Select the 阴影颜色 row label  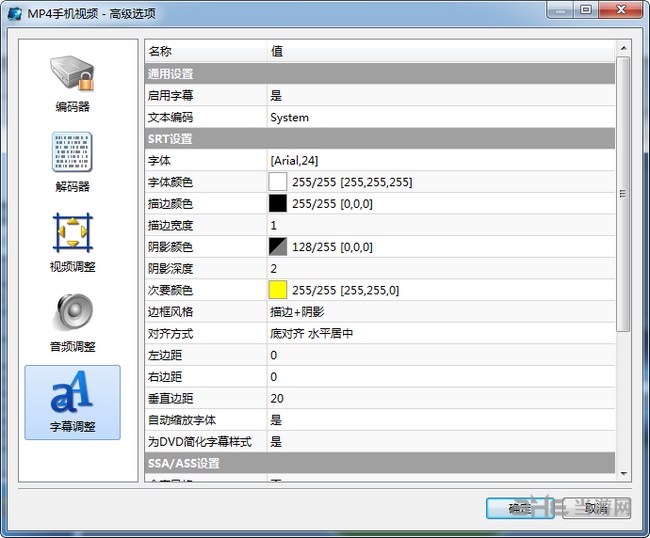pyautogui.click(x=170, y=247)
